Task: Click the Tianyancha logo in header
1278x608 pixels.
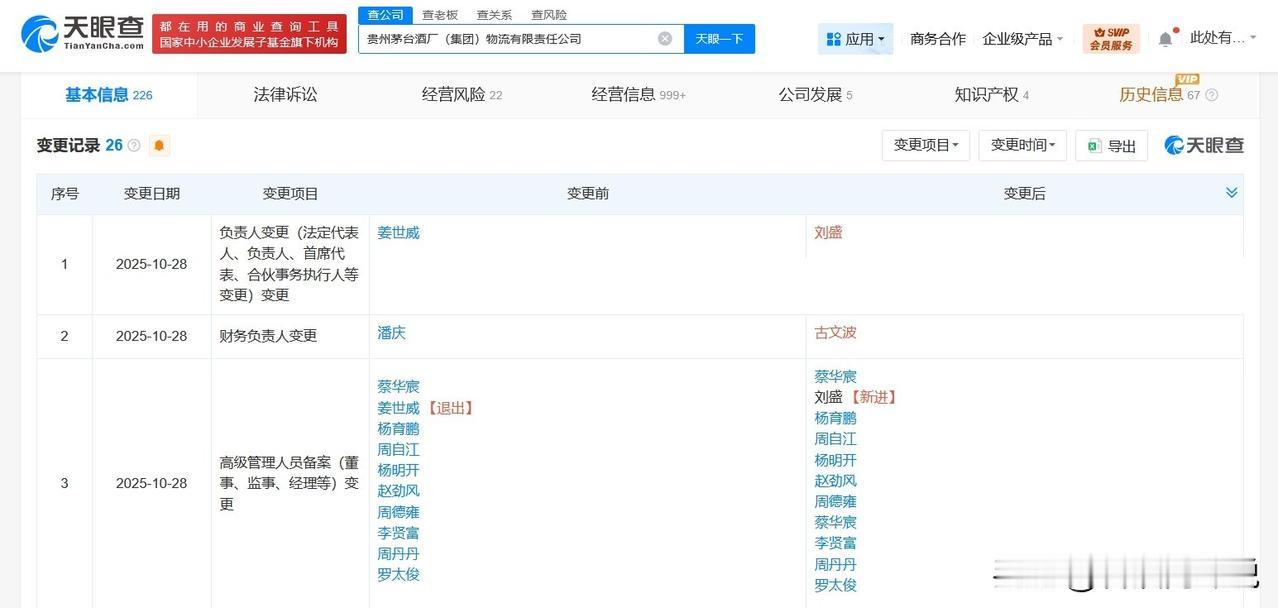Action: pyautogui.click(x=82, y=34)
